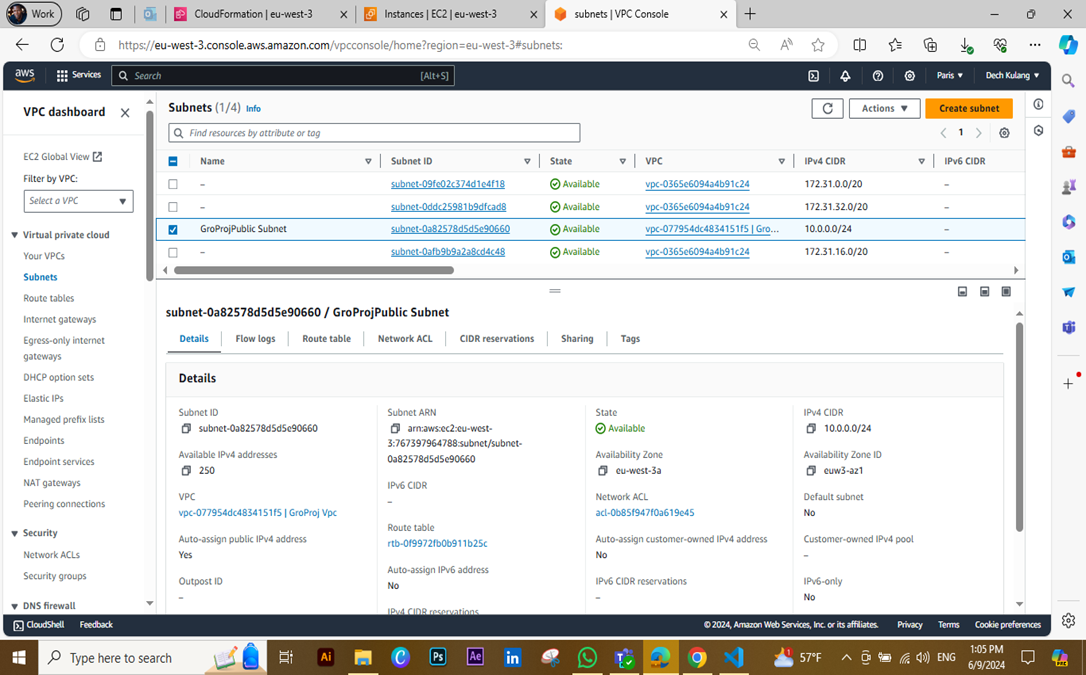Switch to the Network ACL tab

tap(405, 339)
